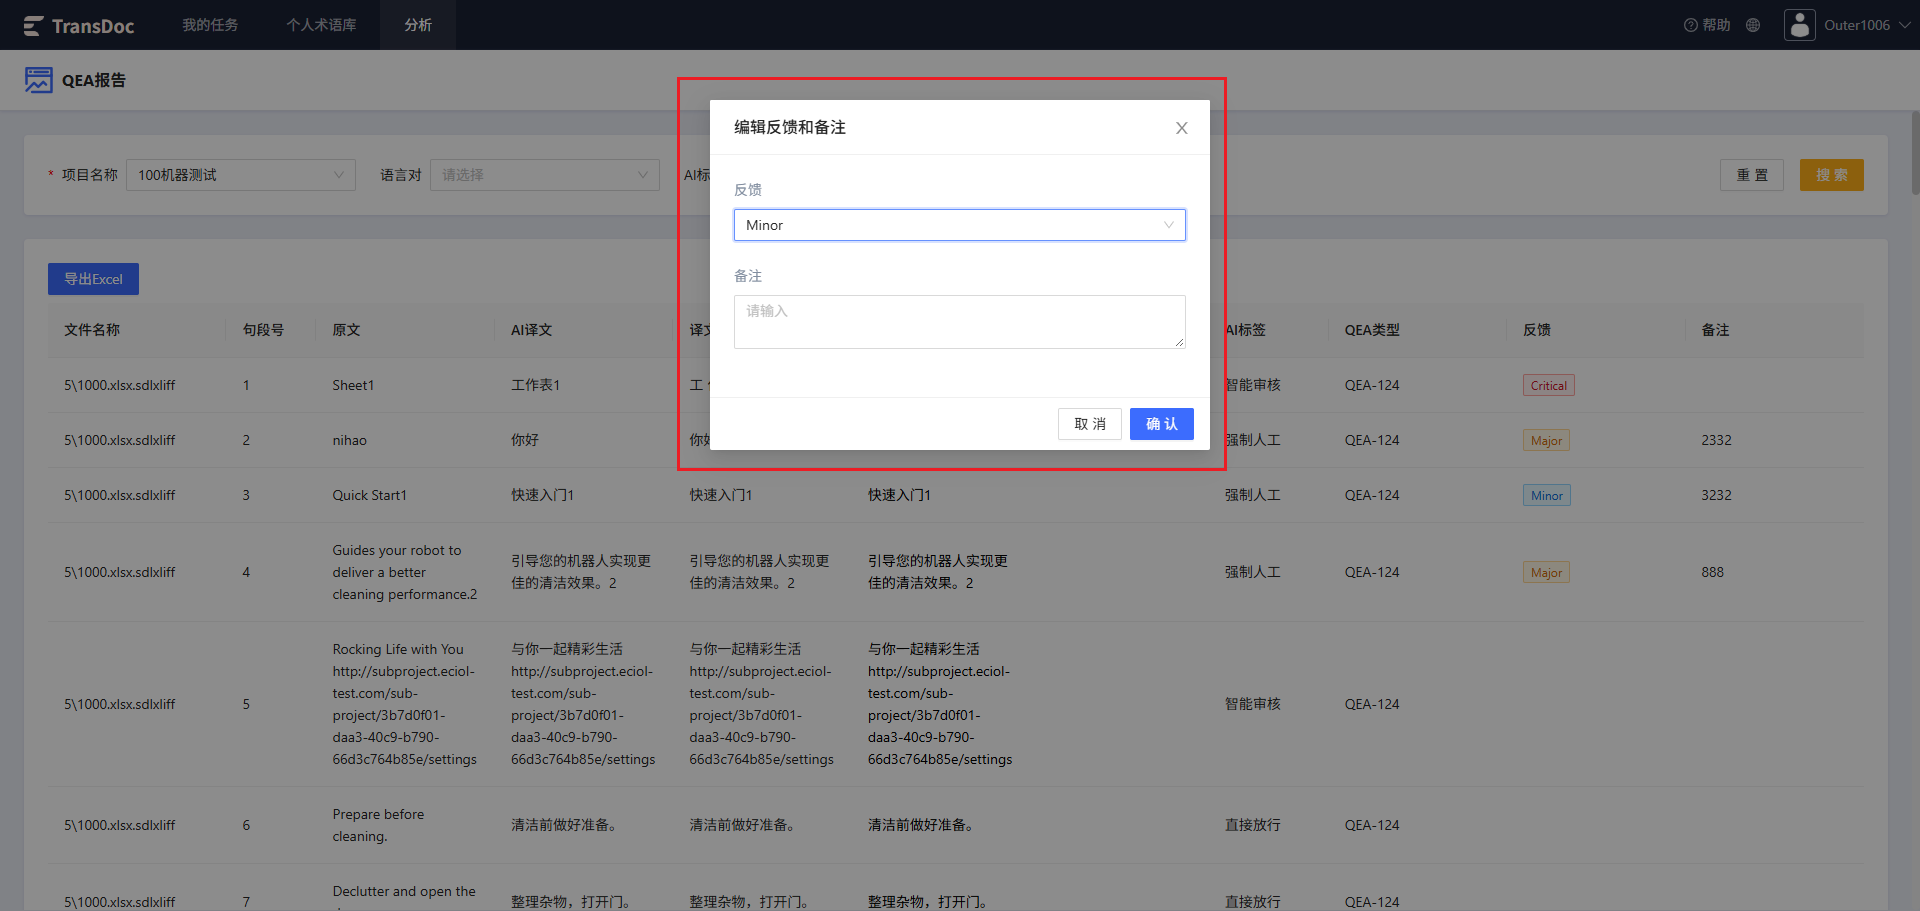Focus the 备注 text area
This screenshot has height=911, width=1920.
click(x=960, y=322)
